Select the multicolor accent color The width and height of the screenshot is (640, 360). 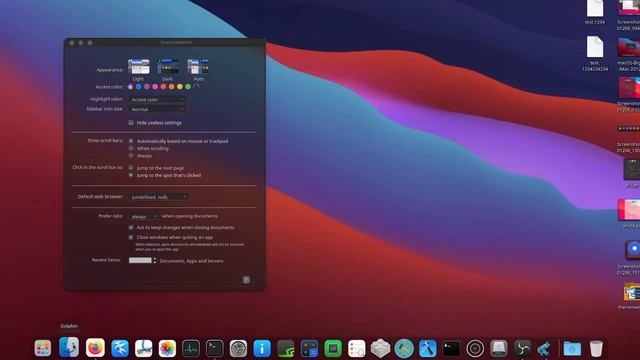pyautogui.click(x=130, y=87)
